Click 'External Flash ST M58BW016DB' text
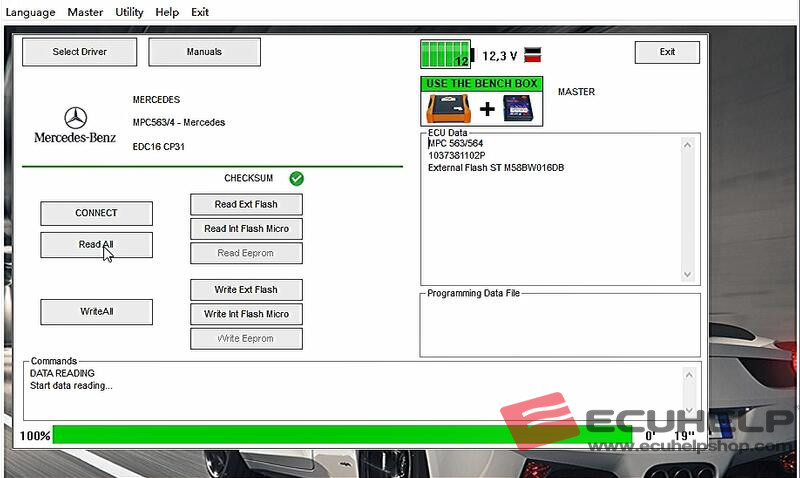The width and height of the screenshot is (800, 478). (x=496, y=168)
